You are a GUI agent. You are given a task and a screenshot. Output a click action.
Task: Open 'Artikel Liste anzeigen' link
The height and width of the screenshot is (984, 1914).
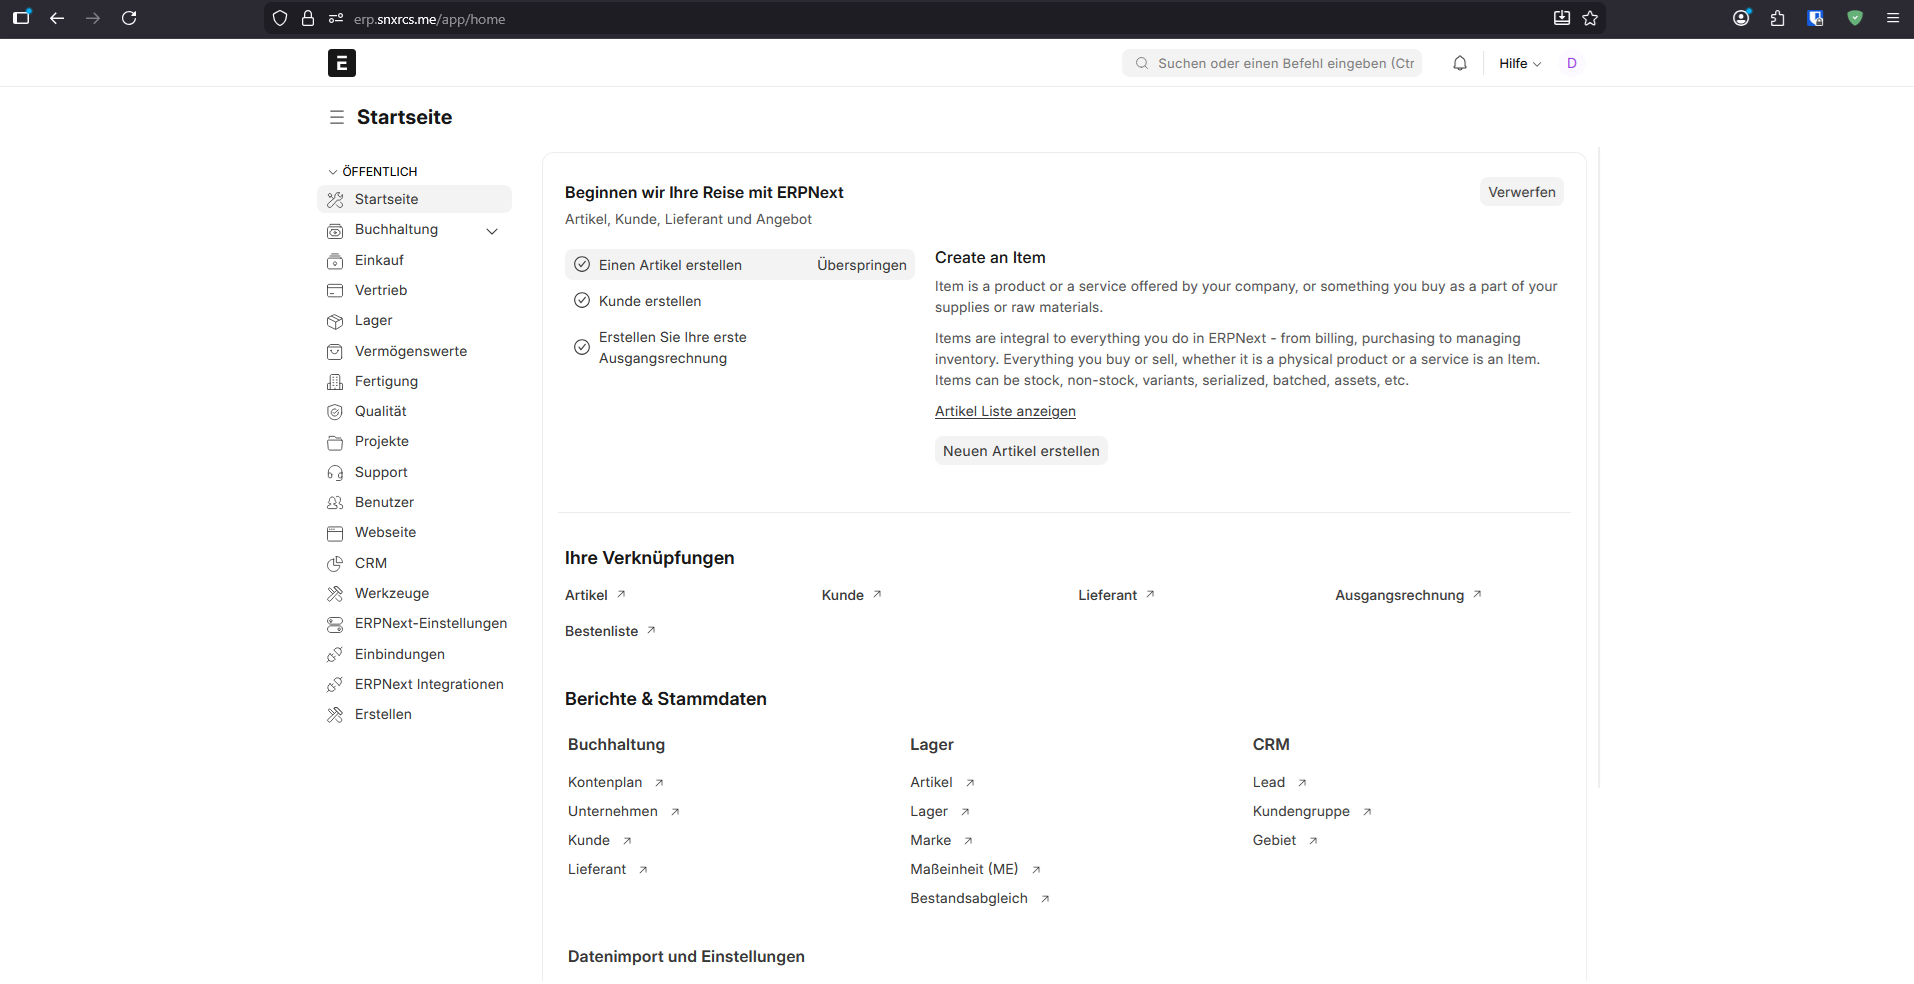pyautogui.click(x=1005, y=411)
